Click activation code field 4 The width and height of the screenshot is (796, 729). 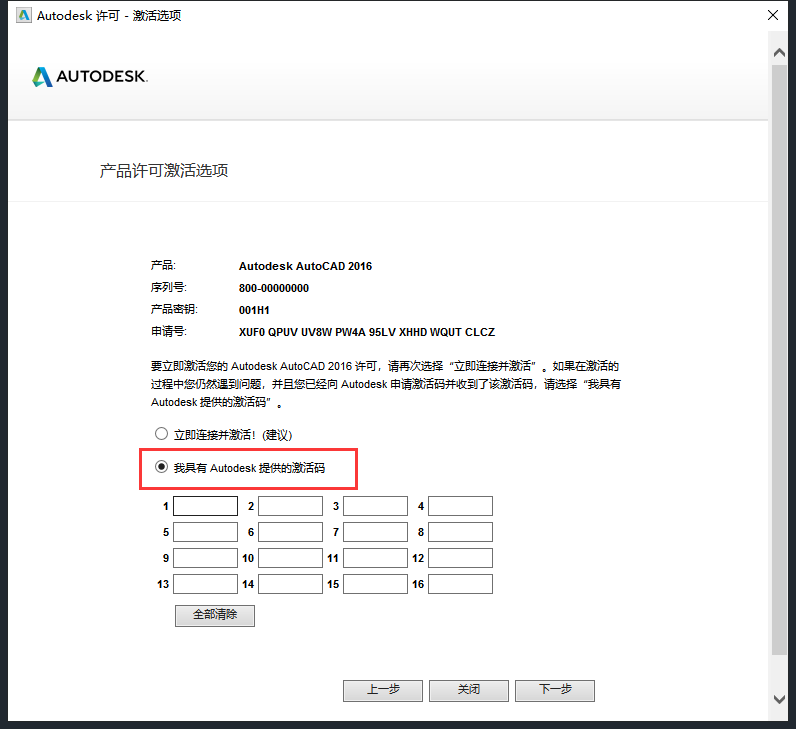460,506
